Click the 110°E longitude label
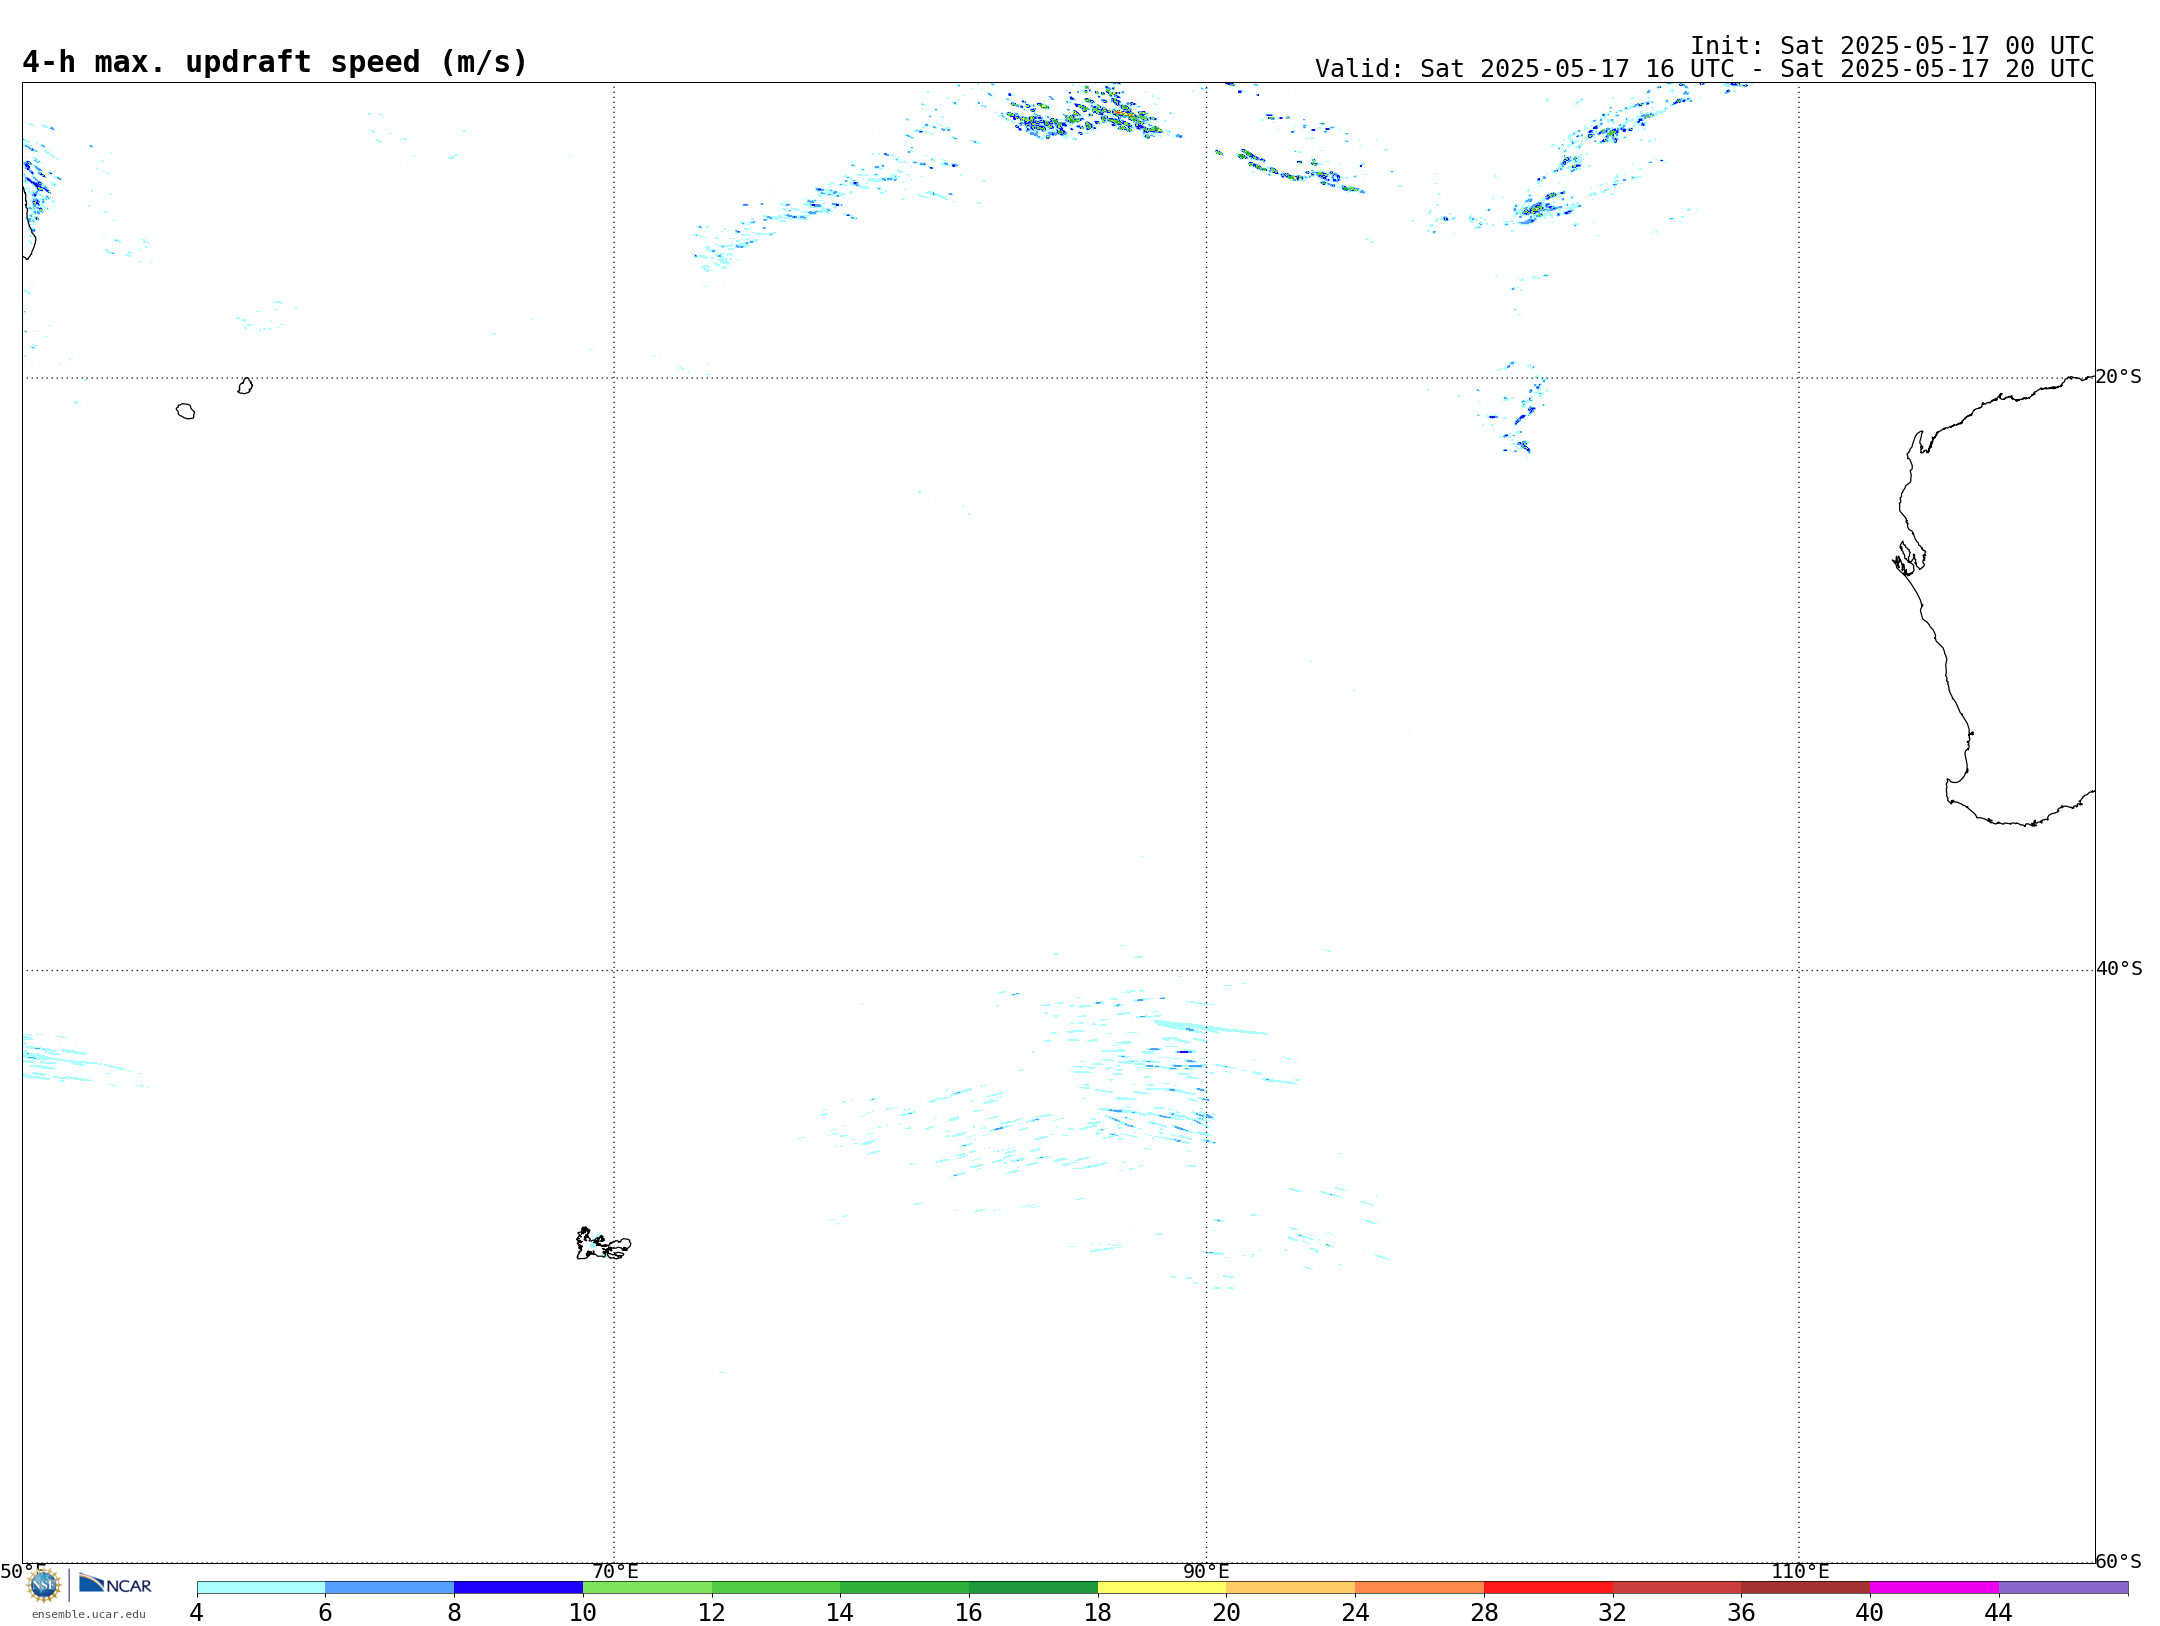This screenshot has height=1626, width=2160. (x=1800, y=1572)
